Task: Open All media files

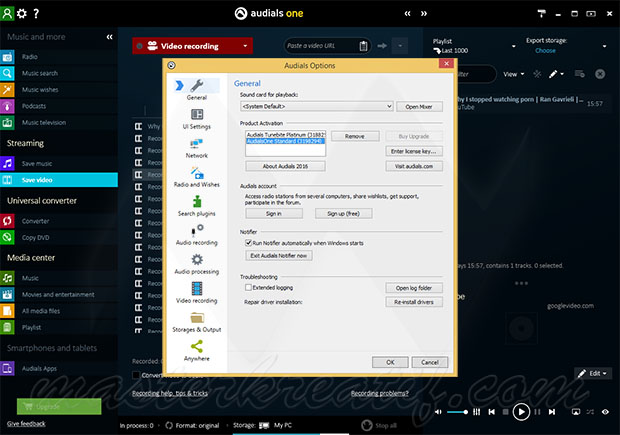Action: [41, 311]
